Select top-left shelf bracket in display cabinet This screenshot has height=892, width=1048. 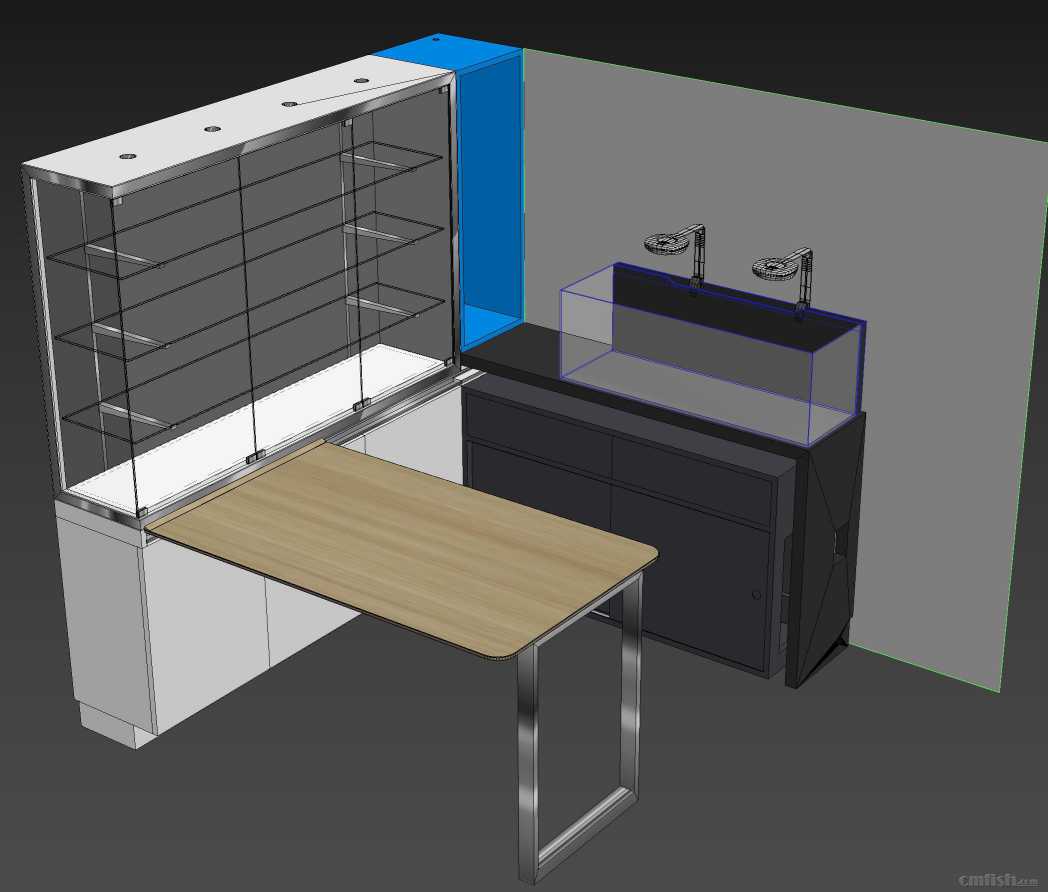(122, 258)
